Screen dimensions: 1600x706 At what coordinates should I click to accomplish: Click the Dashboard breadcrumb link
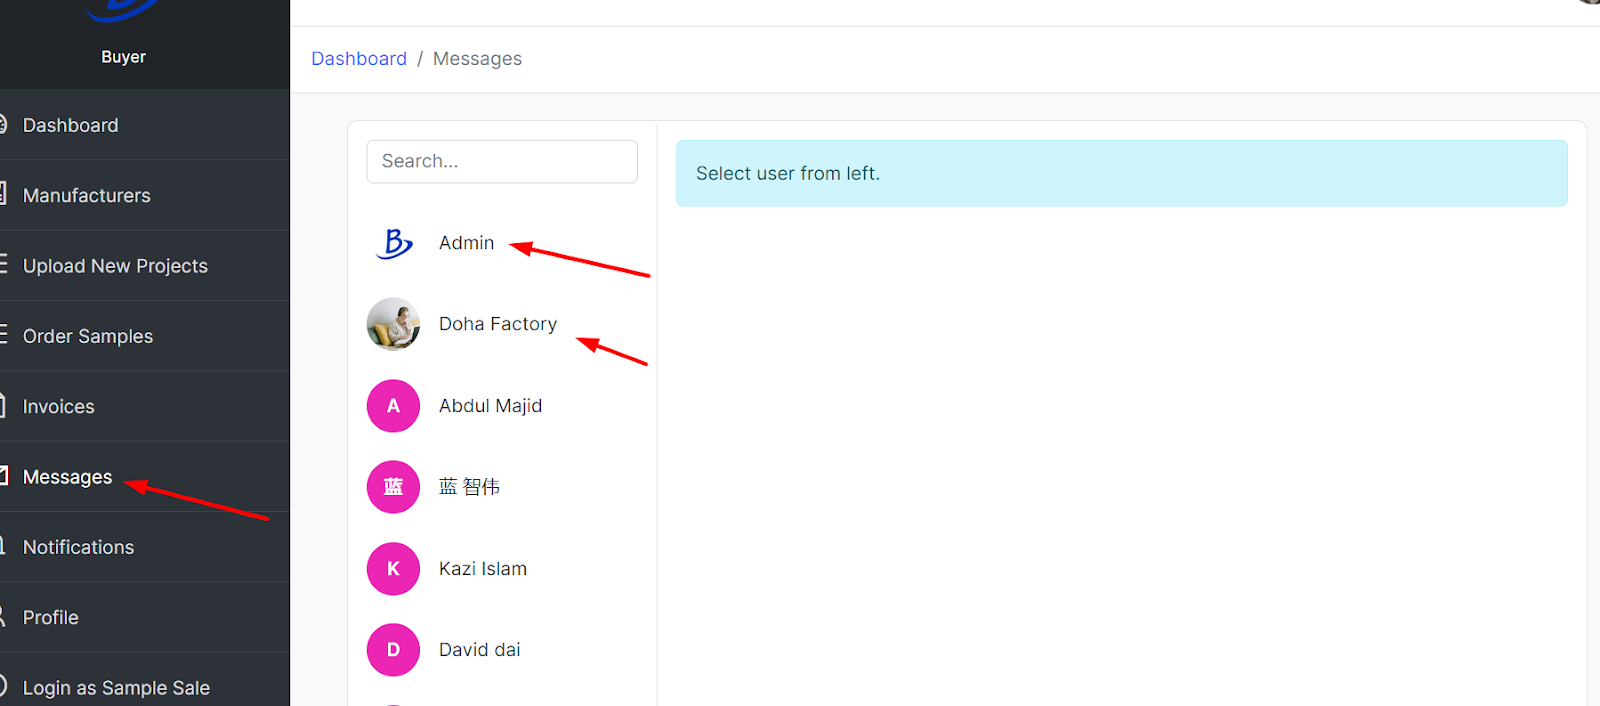tap(359, 59)
